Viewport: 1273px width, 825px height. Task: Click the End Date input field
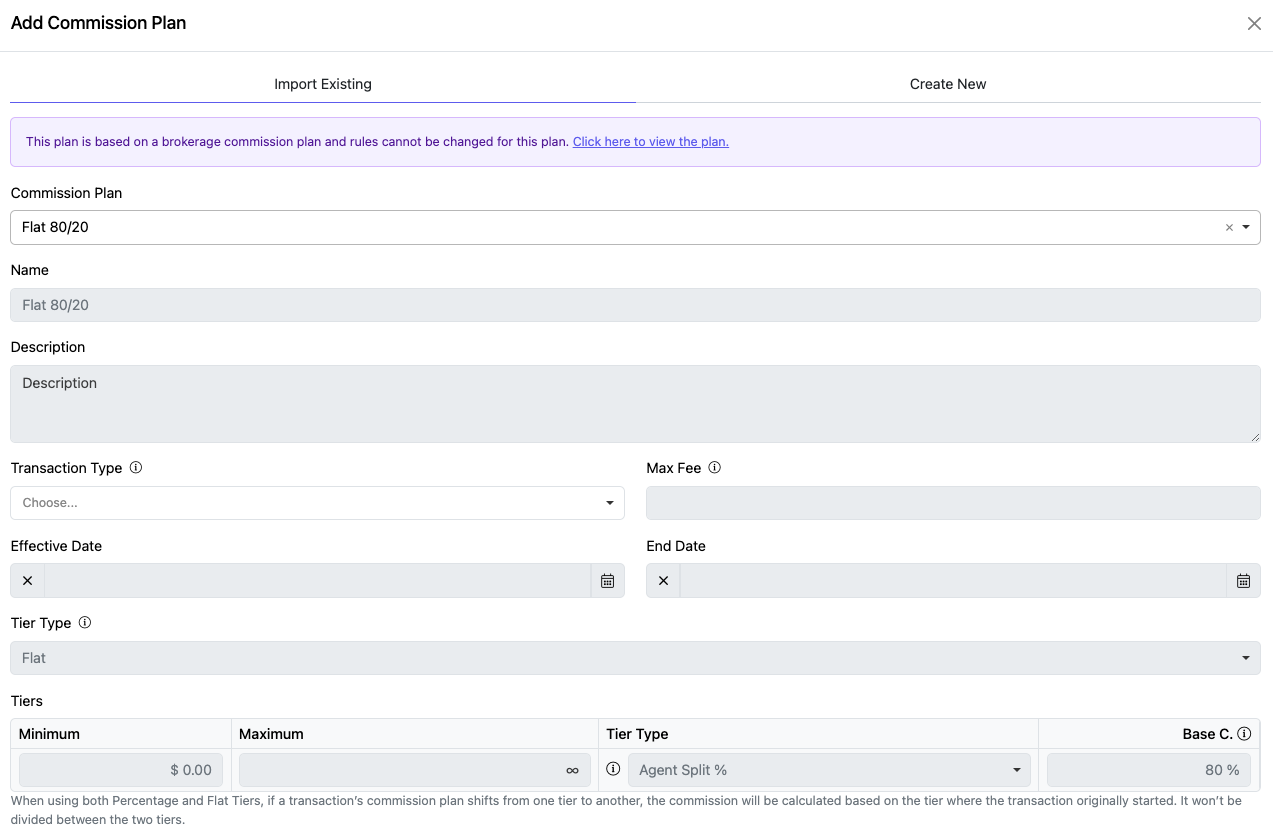[953, 581]
